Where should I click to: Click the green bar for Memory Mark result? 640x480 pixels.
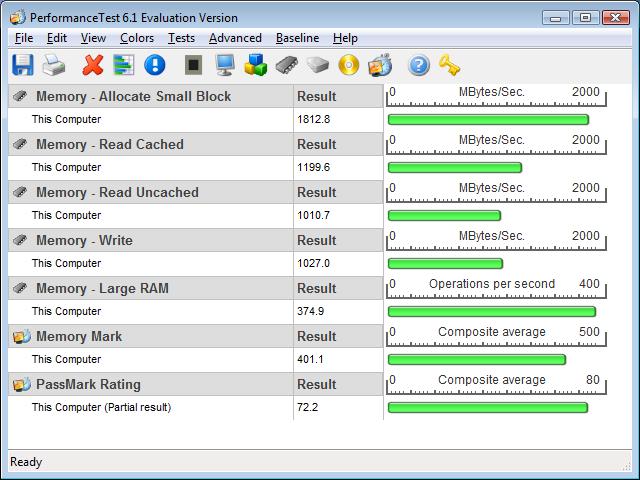477,360
